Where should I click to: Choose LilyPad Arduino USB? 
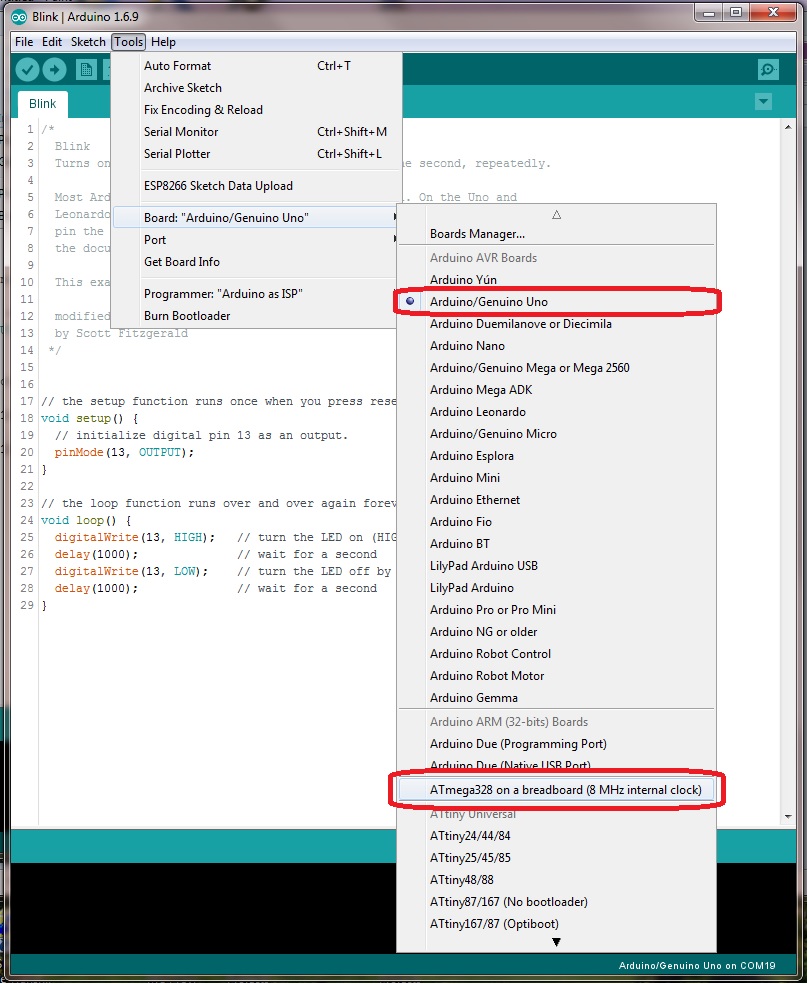tap(557, 565)
